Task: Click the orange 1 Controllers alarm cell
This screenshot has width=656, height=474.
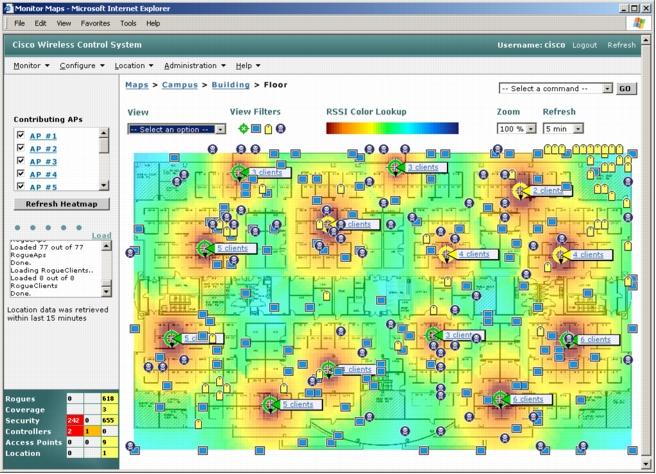Action: [x=92, y=431]
